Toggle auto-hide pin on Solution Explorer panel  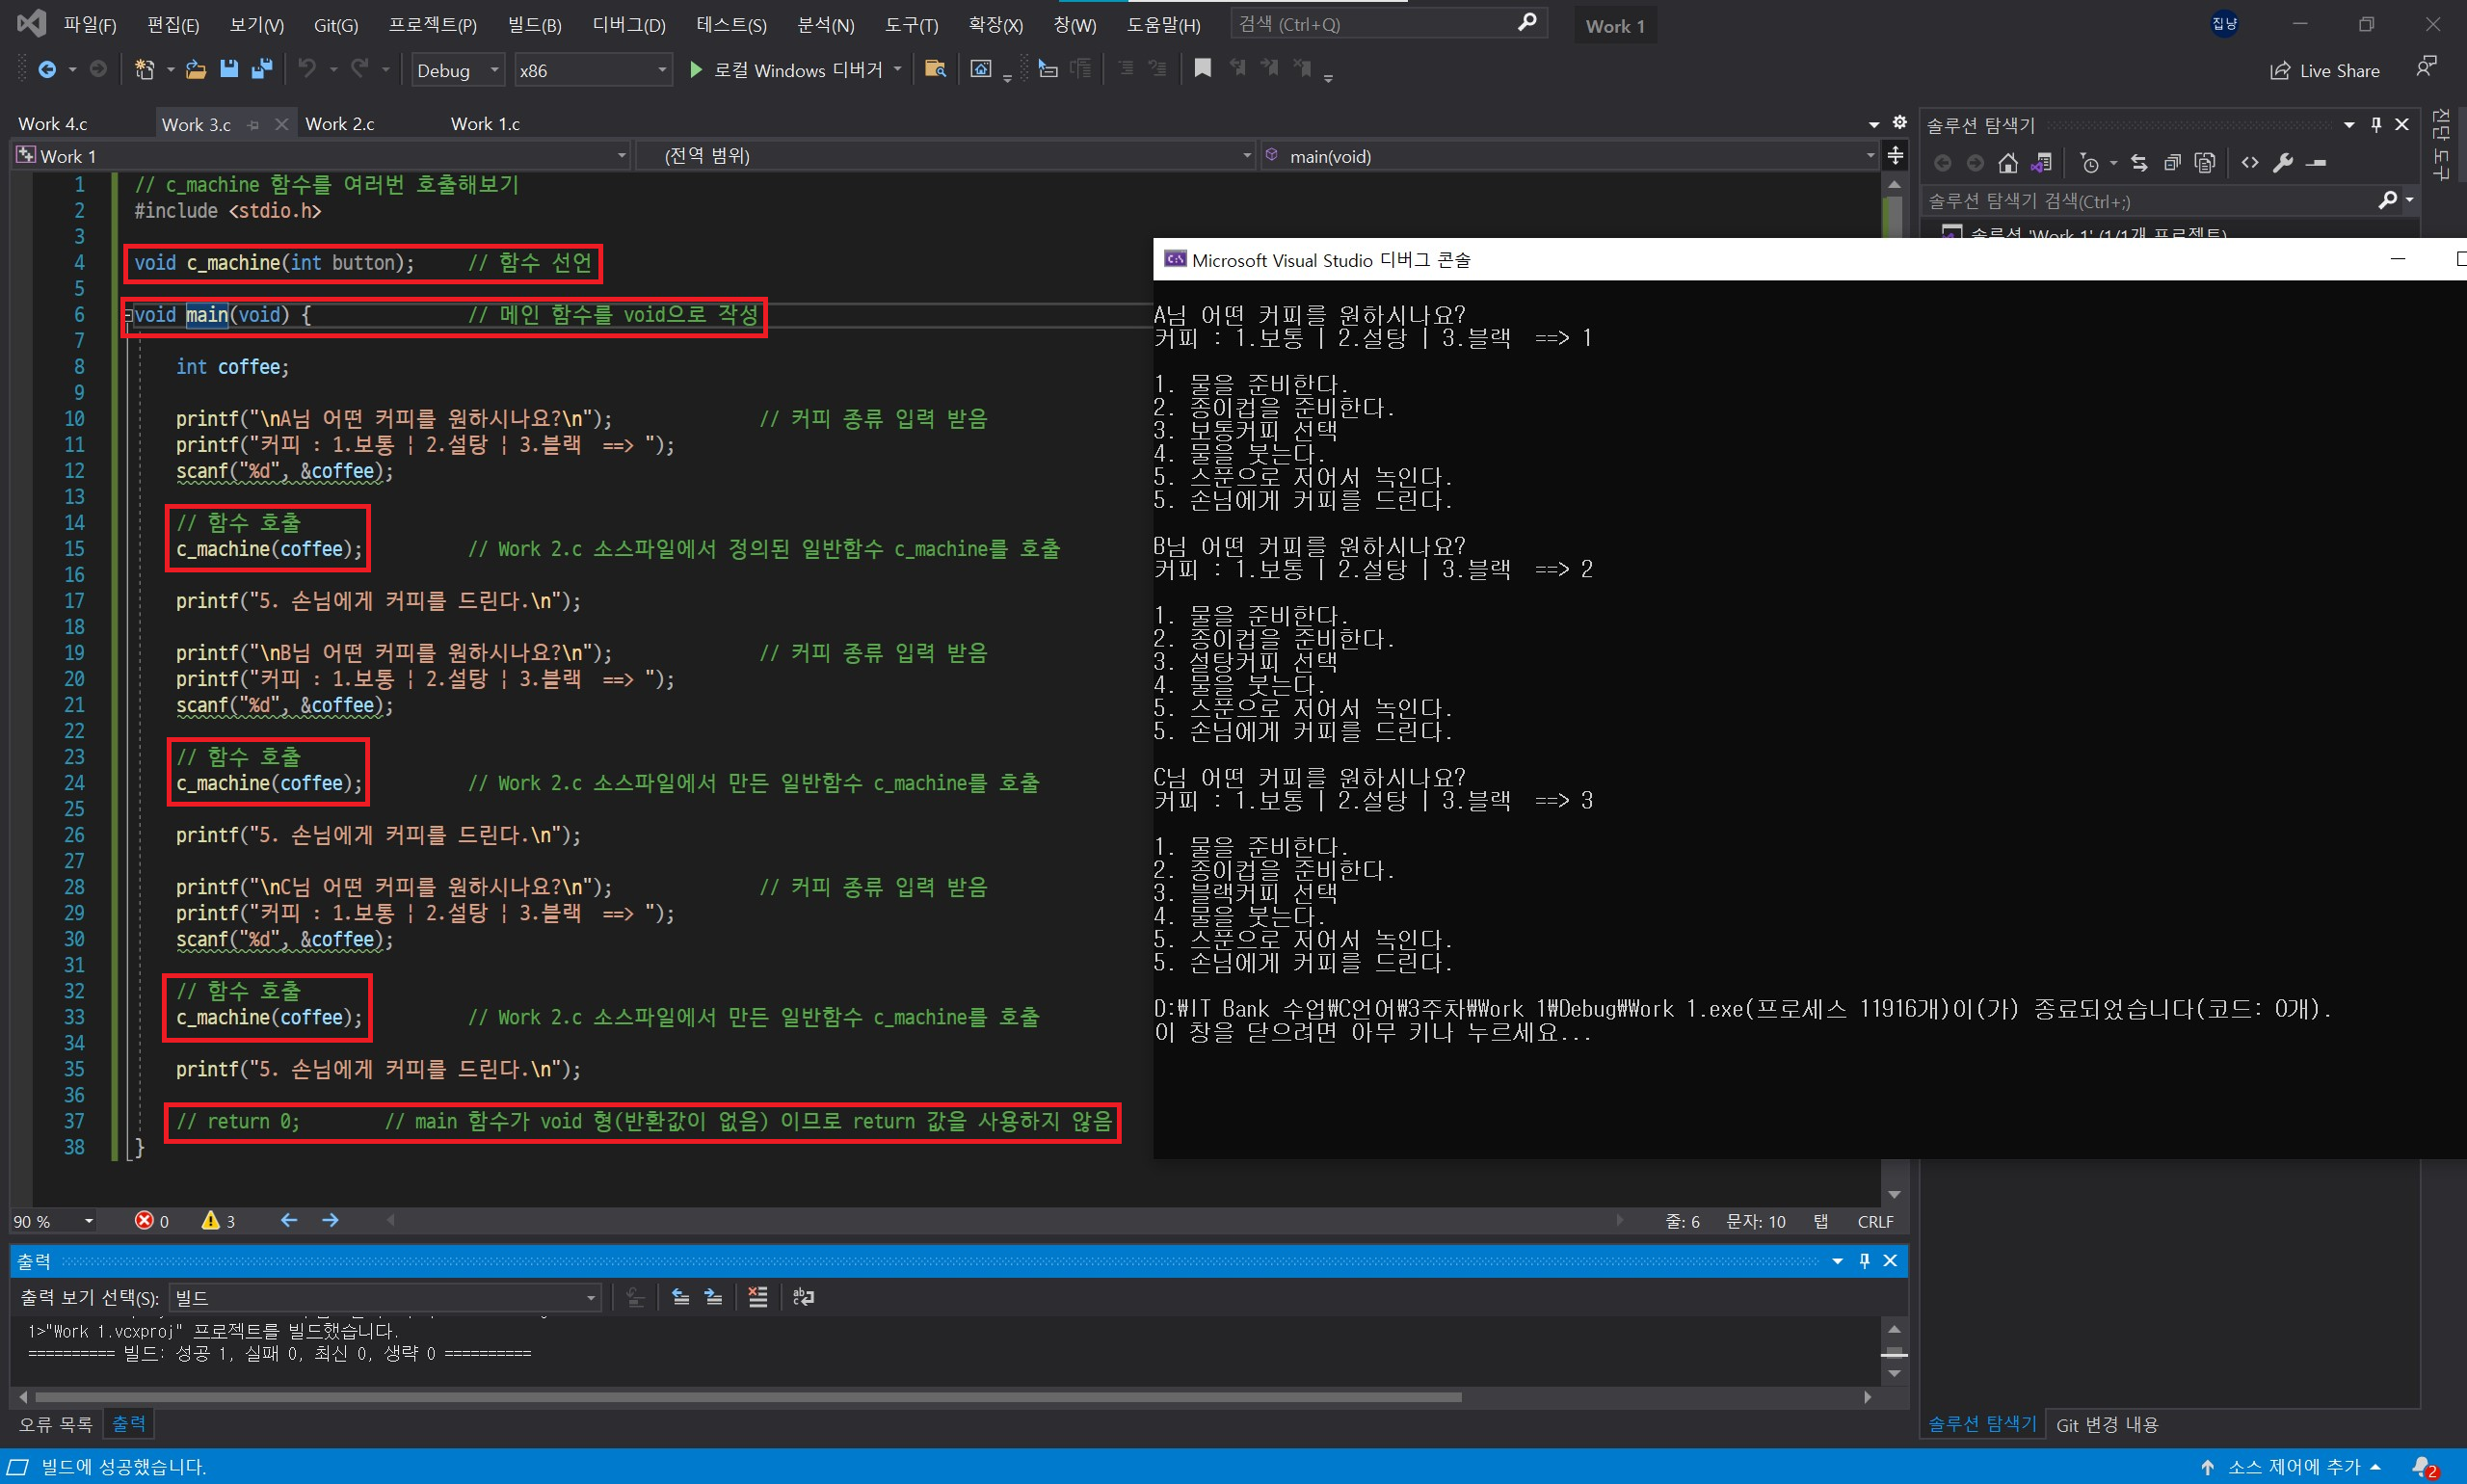[x=2376, y=125]
